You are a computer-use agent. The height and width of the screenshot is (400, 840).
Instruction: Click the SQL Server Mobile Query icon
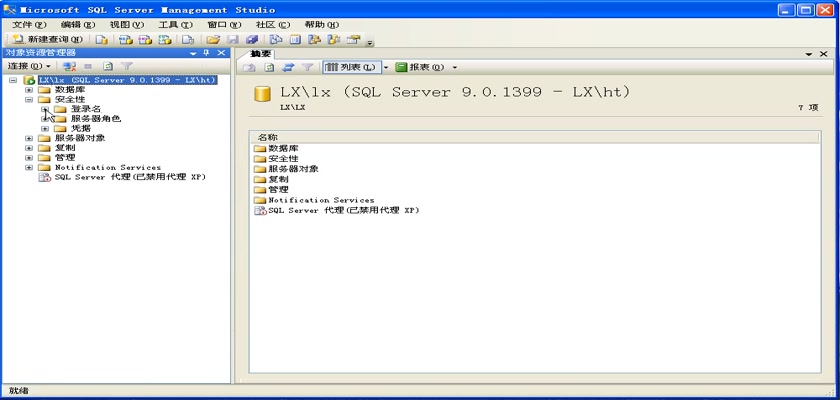tap(188, 40)
